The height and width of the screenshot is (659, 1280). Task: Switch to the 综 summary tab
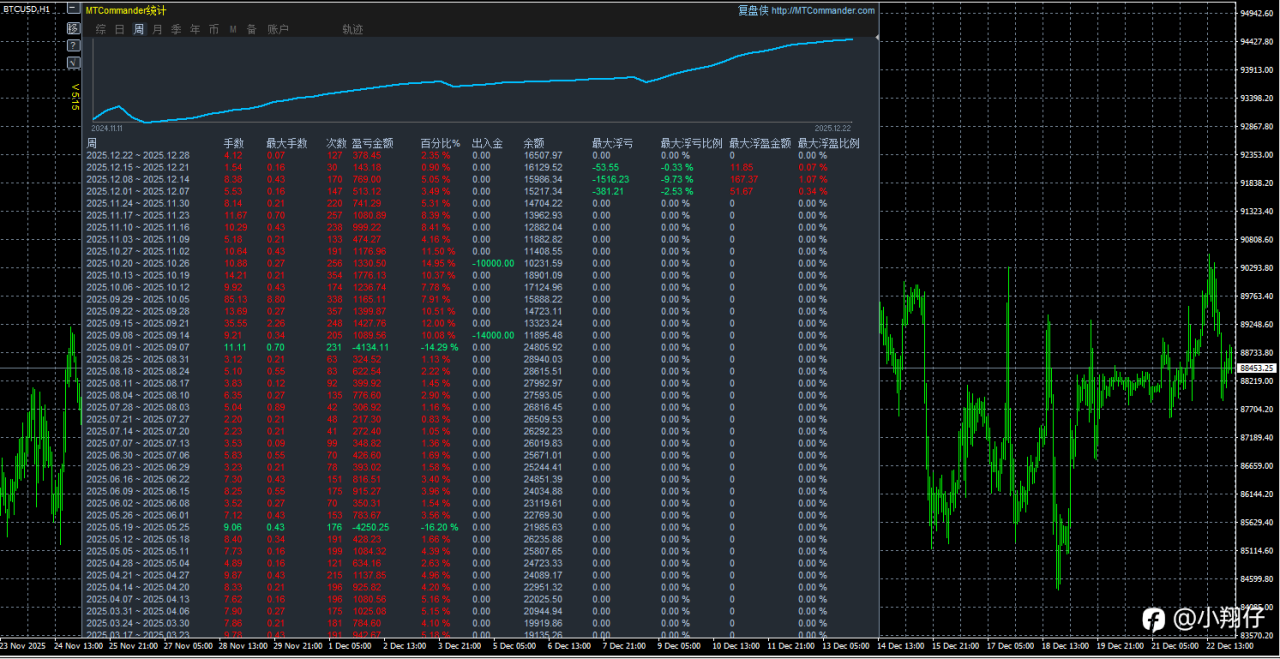[101, 30]
